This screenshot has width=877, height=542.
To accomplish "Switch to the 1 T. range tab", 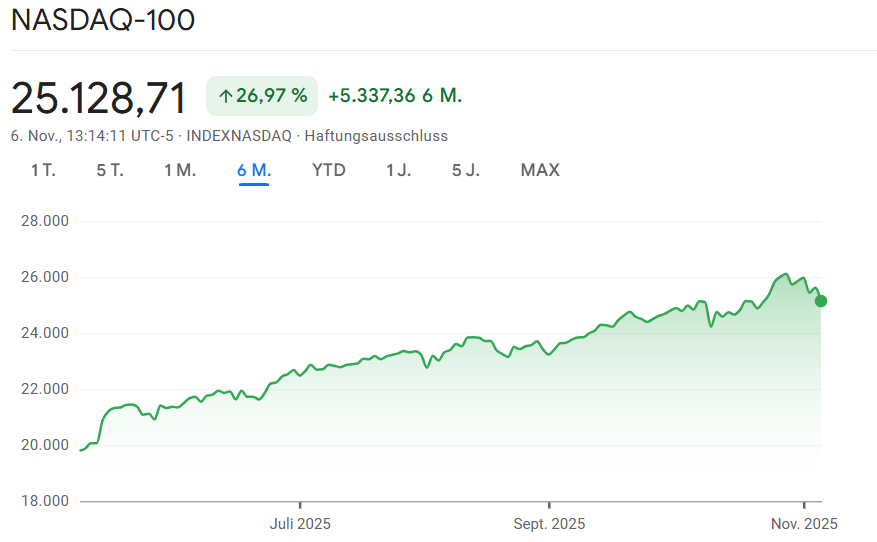I will 43,170.
